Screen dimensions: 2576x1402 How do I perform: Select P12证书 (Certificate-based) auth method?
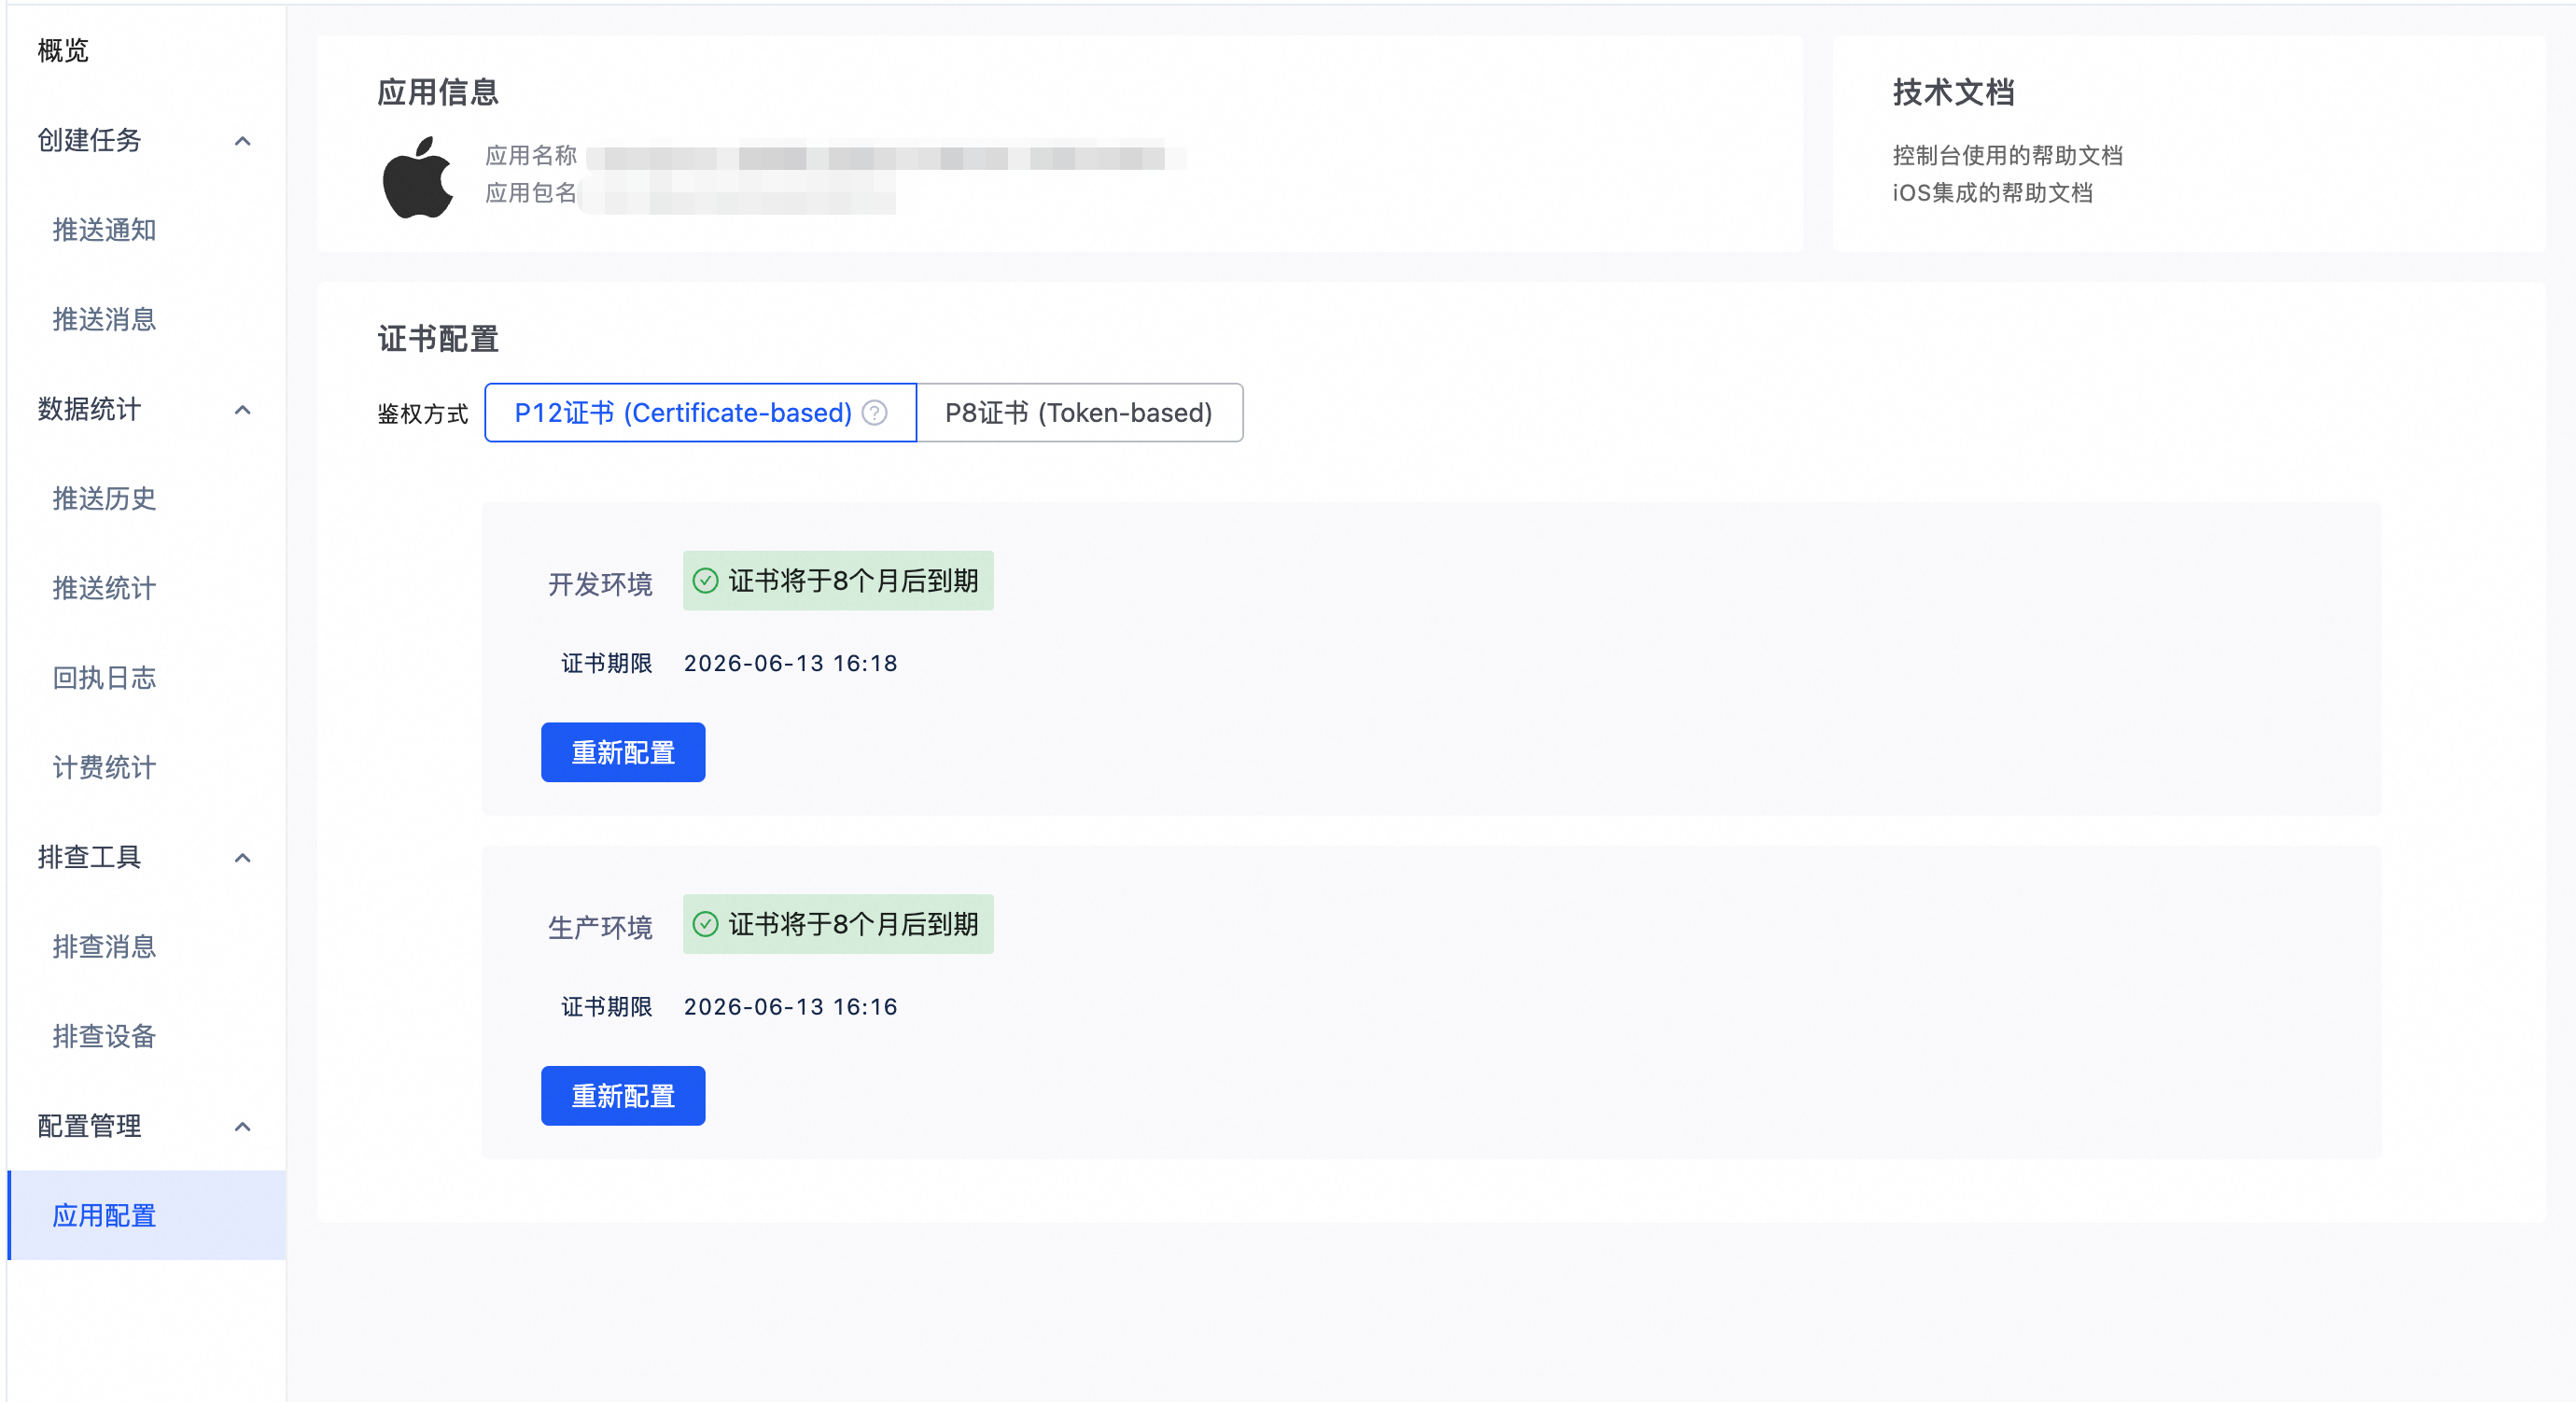click(683, 413)
